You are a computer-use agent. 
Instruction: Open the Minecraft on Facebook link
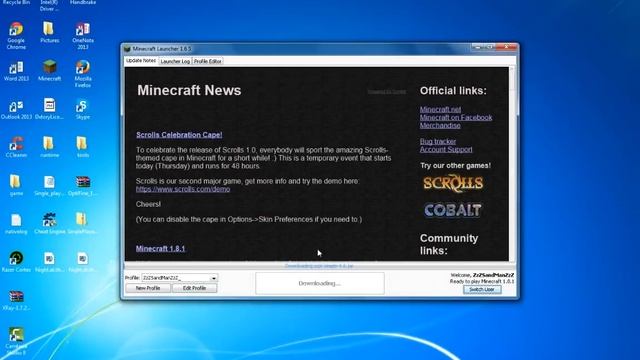(x=456, y=118)
